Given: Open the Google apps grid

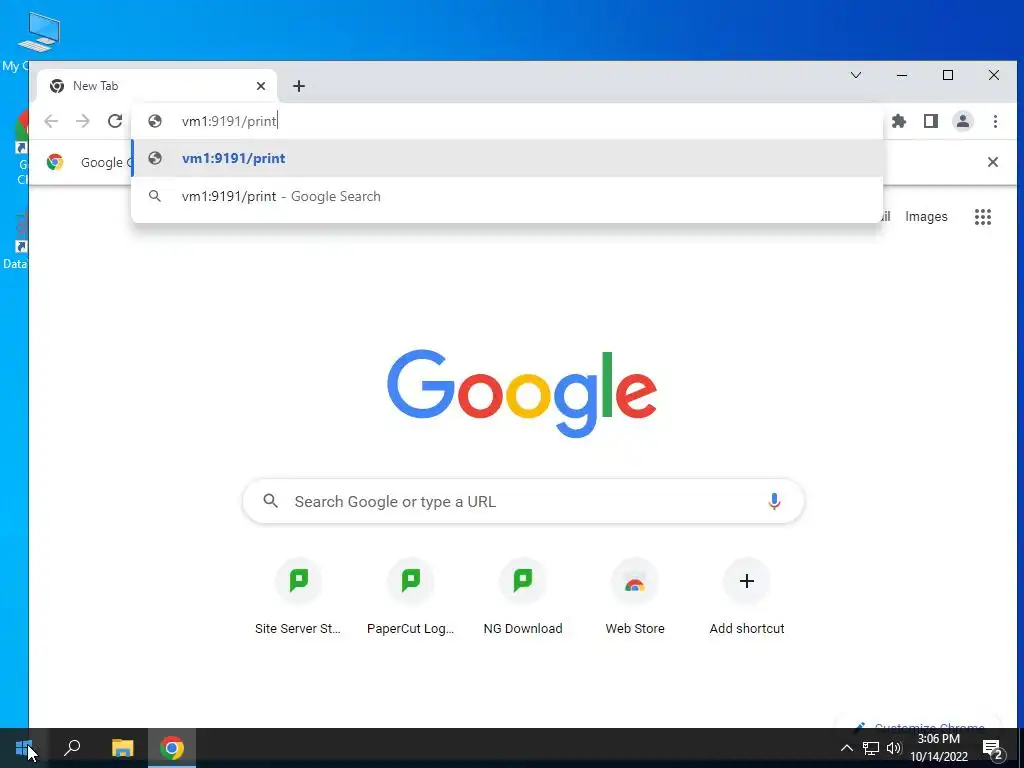Looking at the screenshot, I should click(983, 217).
